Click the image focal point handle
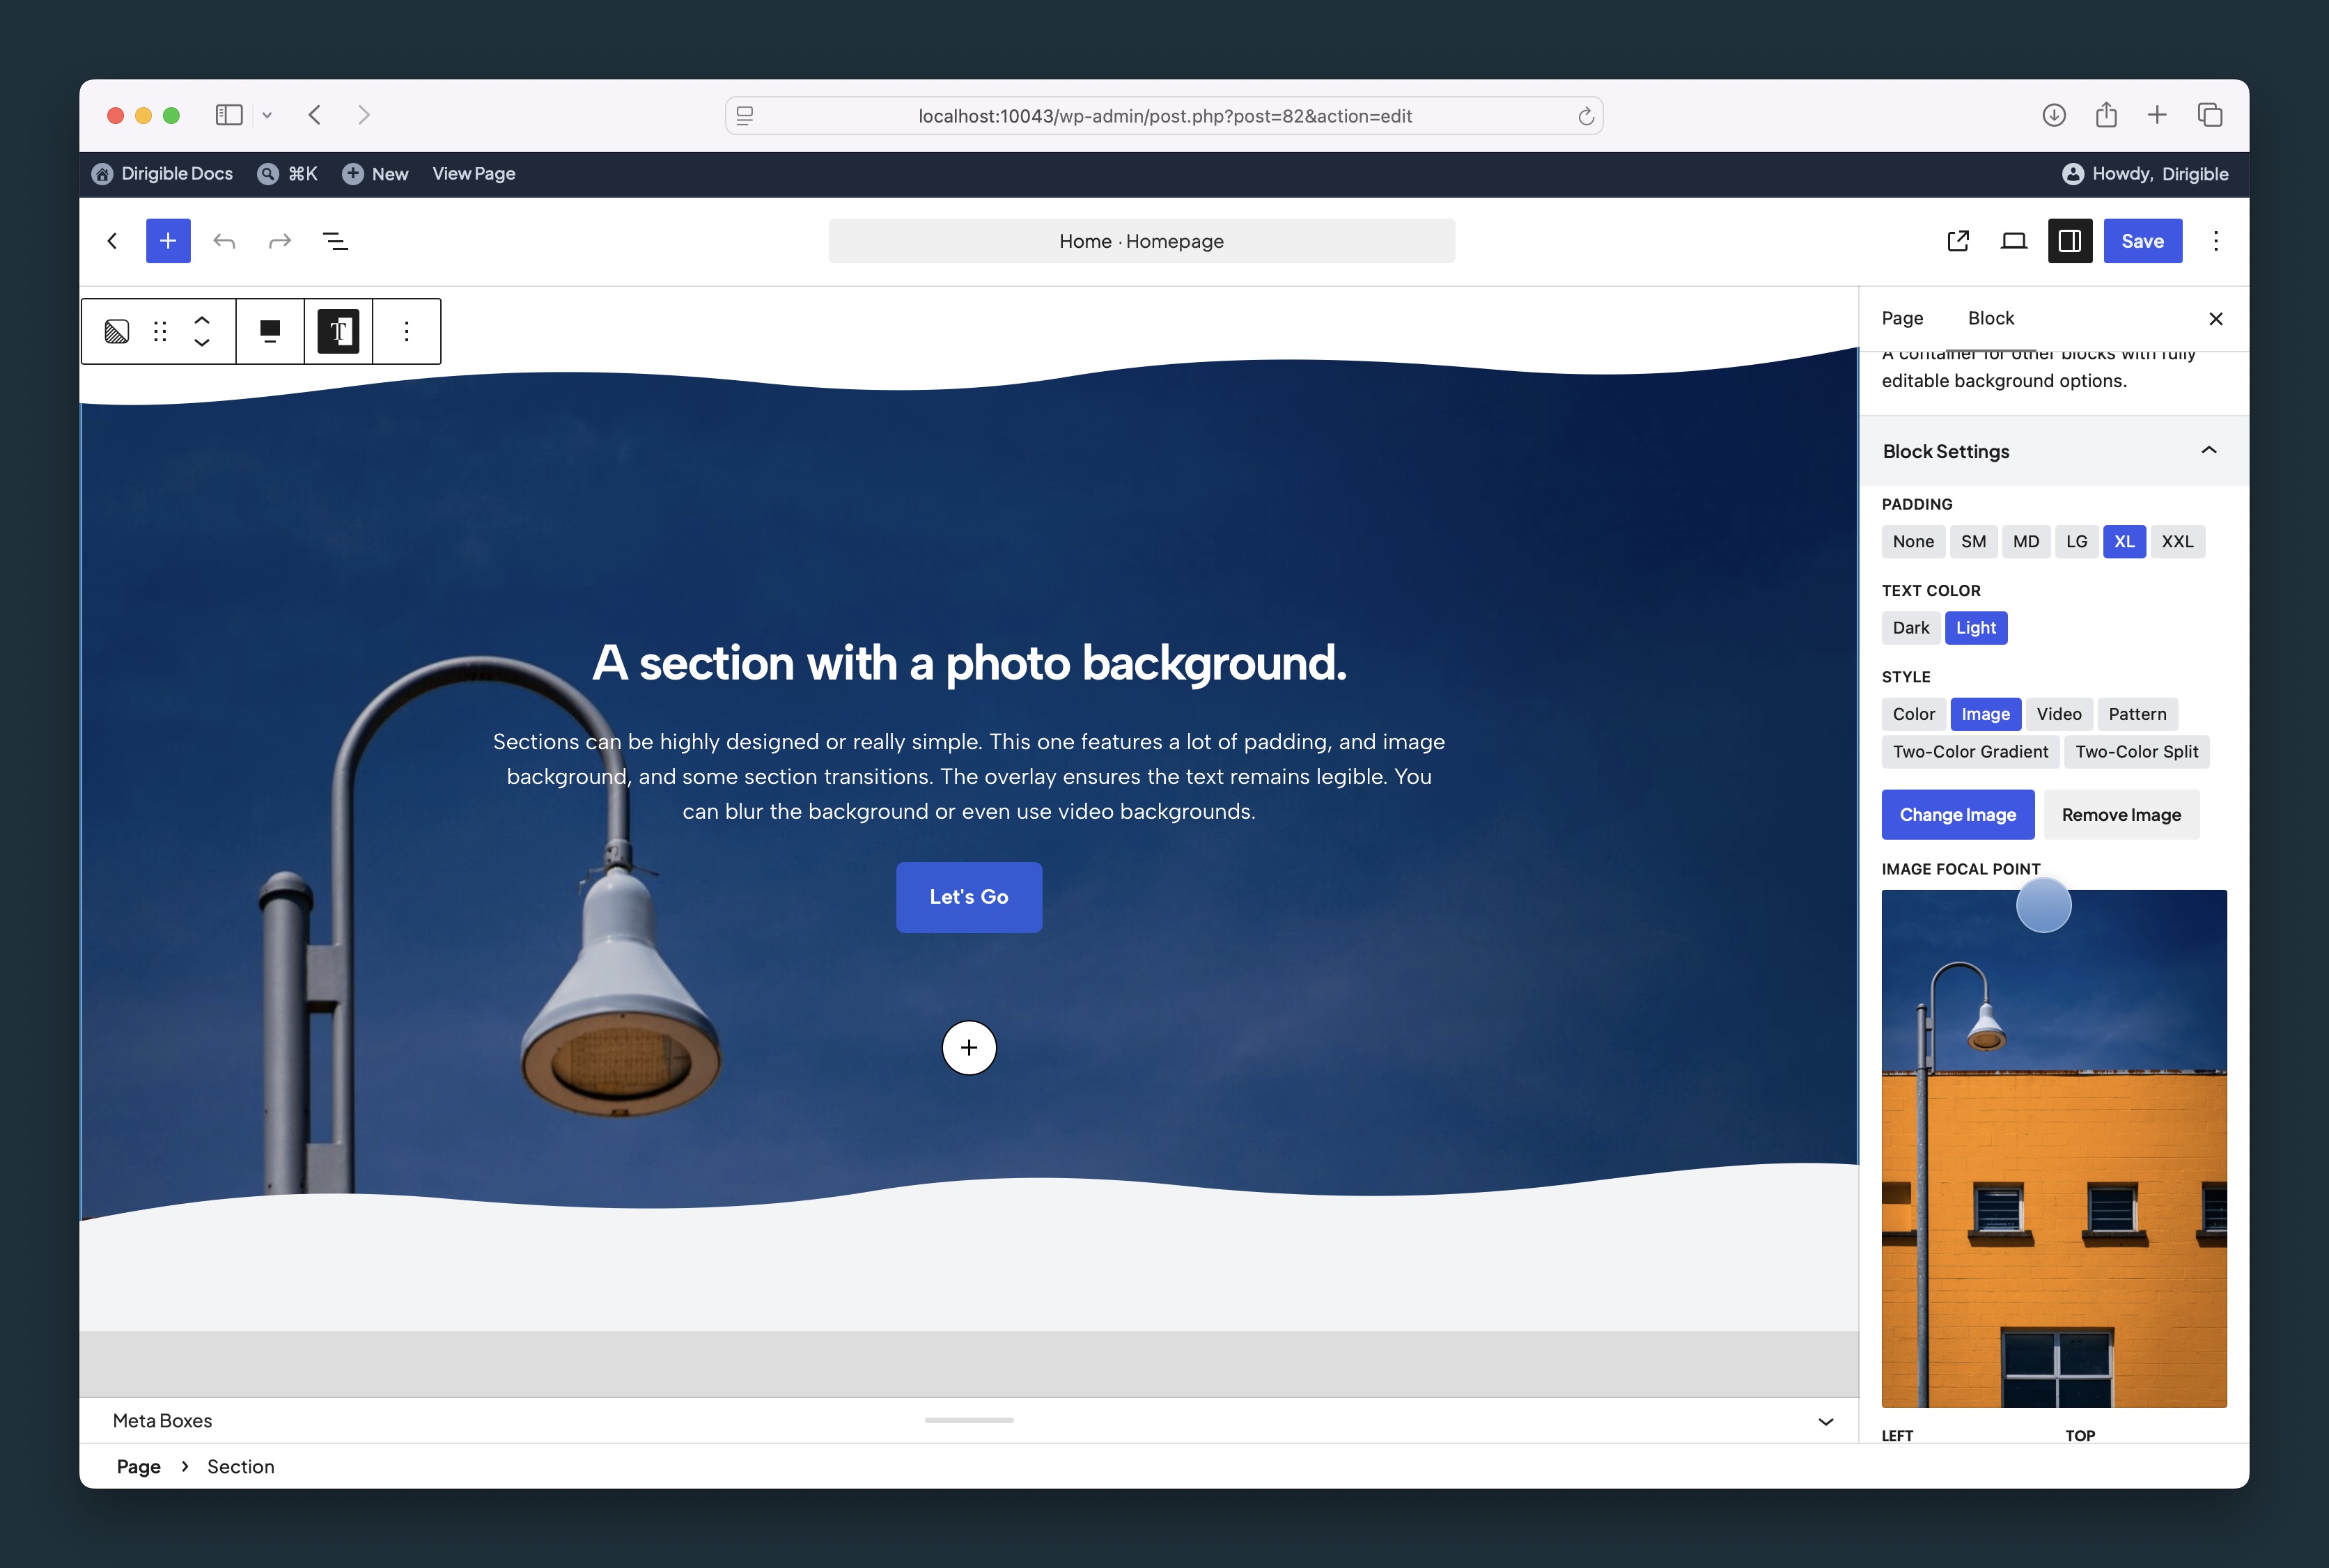Viewport: 2329px width, 1568px height. point(2043,905)
